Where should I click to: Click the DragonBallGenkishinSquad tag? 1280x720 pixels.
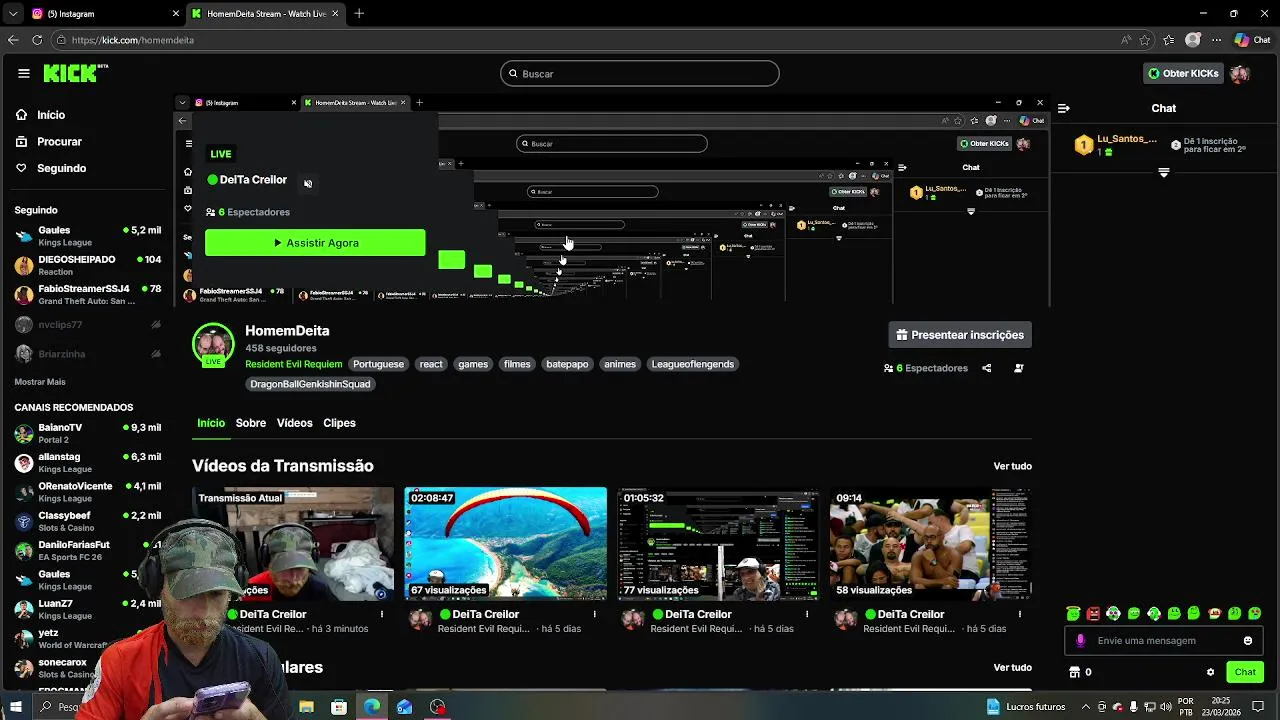coord(310,384)
